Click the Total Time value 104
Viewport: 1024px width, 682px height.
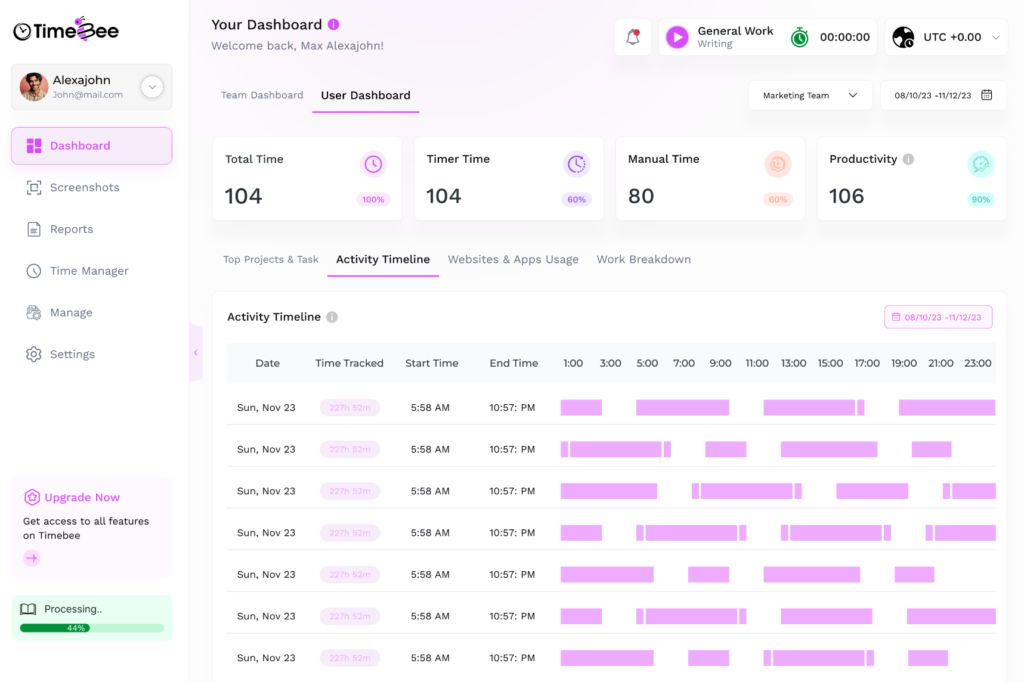(243, 196)
